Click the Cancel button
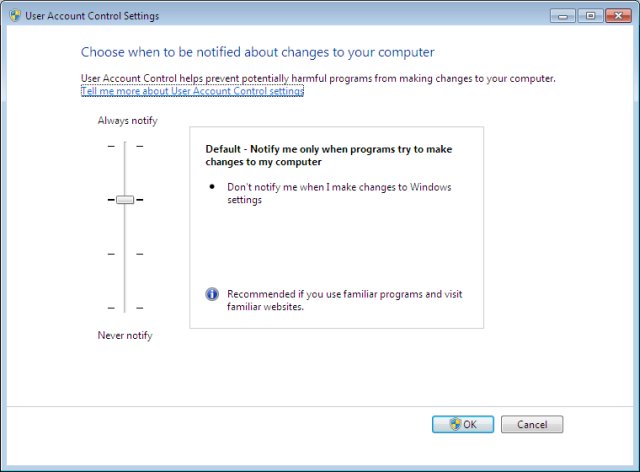The image size is (640, 472). pyautogui.click(x=532, y=424)
